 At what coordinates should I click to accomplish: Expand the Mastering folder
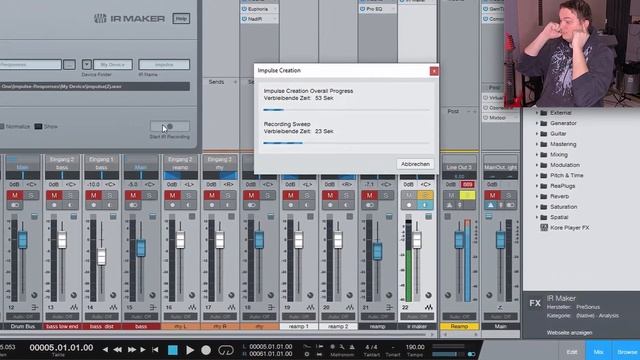(x=537, y=144)
